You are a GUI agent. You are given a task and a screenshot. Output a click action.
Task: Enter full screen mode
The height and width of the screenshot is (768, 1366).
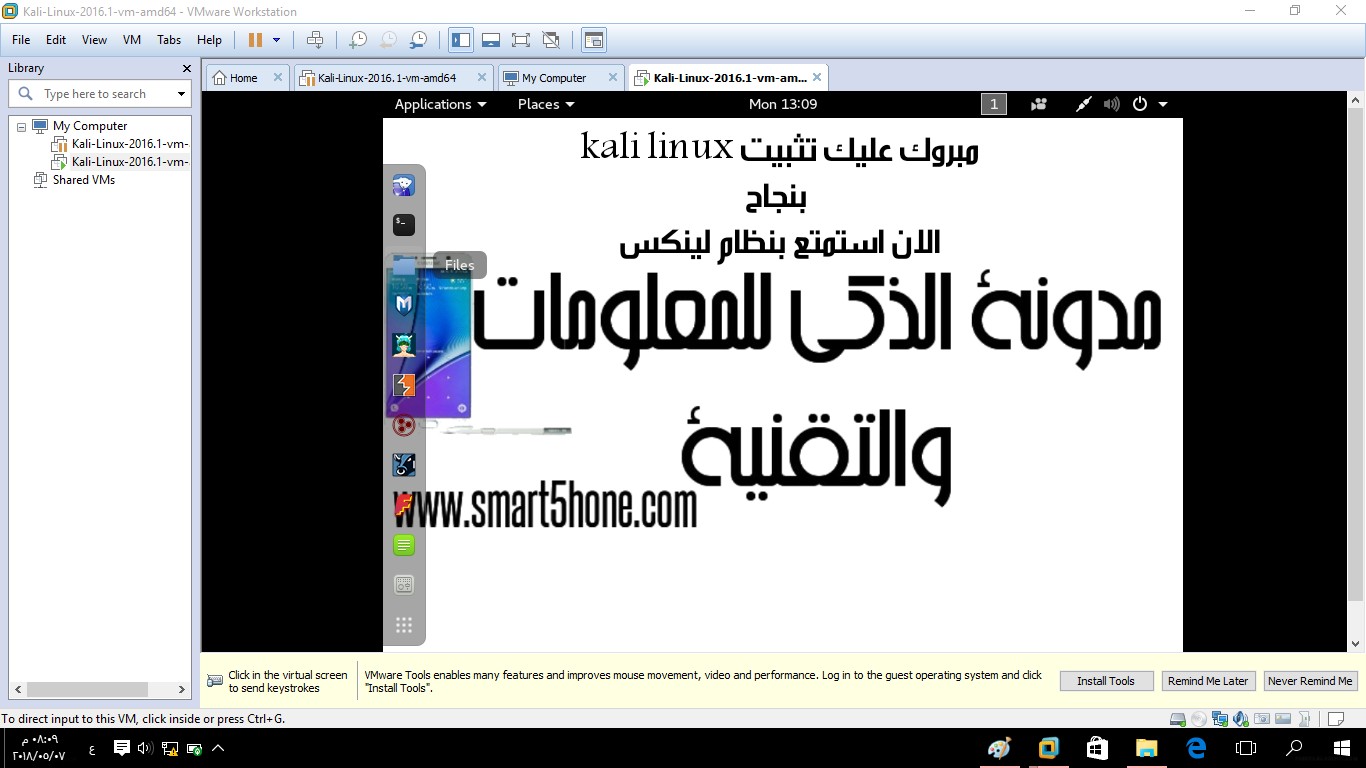[x=521, y=40]
